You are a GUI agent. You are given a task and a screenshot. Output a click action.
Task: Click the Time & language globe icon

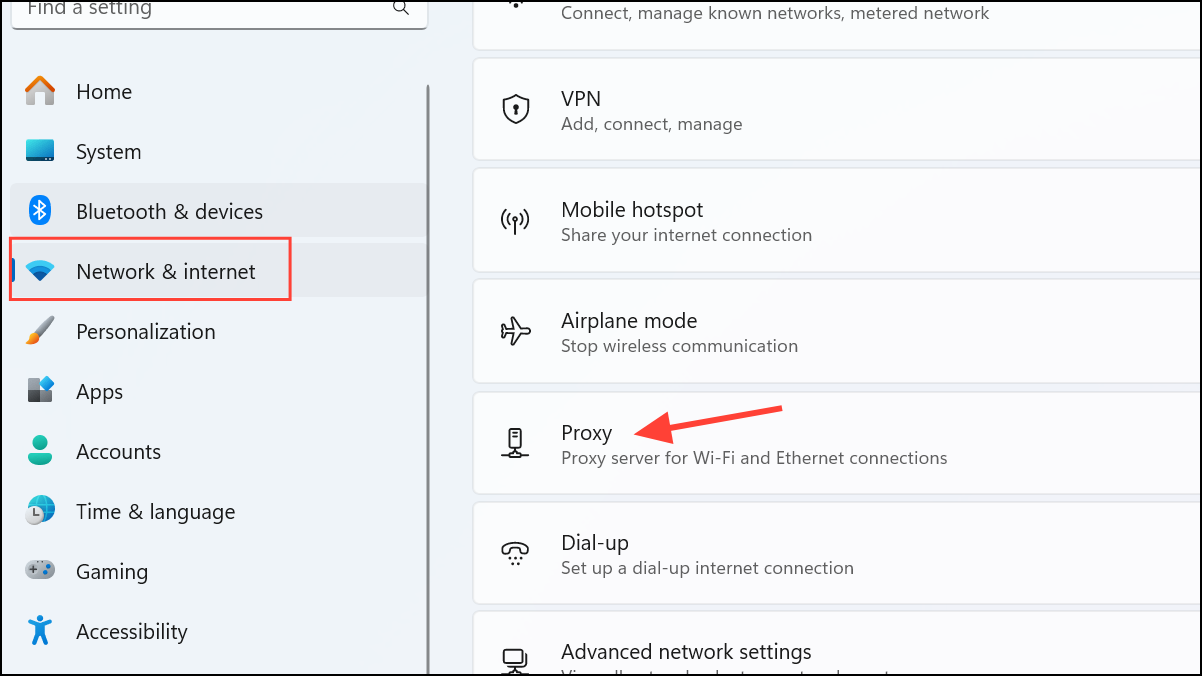[40, 511]
